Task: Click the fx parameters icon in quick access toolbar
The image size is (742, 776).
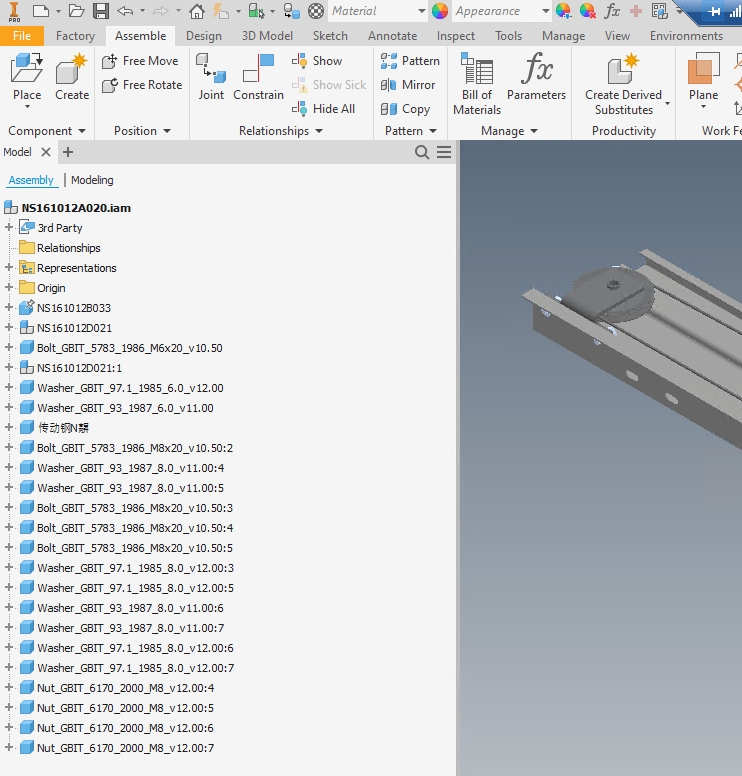Action: (612, 11)
